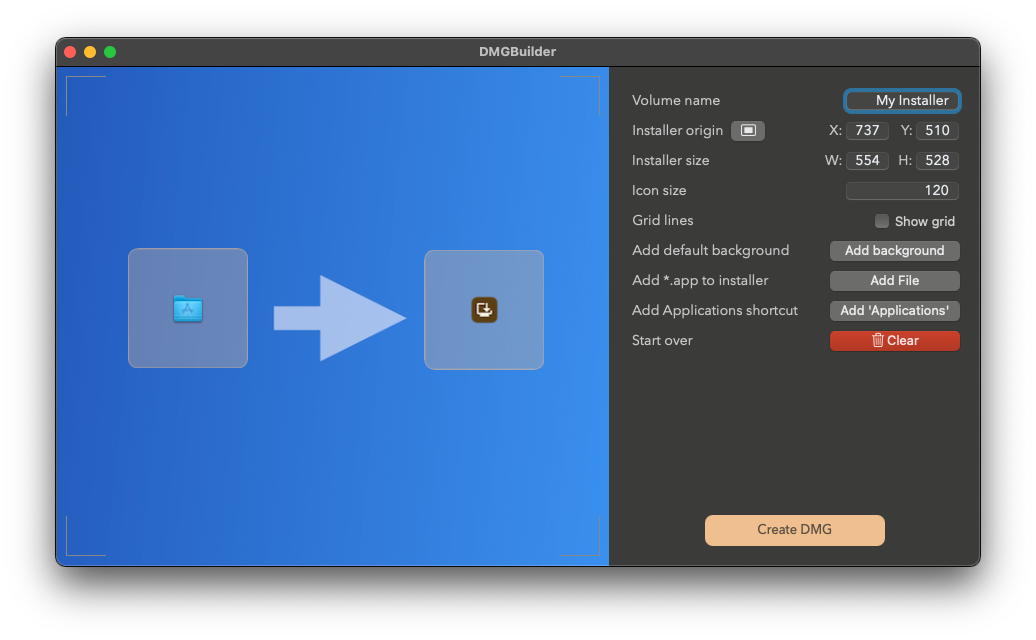Click the top-right corner marker of canvas
1036x640 pixels.
coord(595,80)
